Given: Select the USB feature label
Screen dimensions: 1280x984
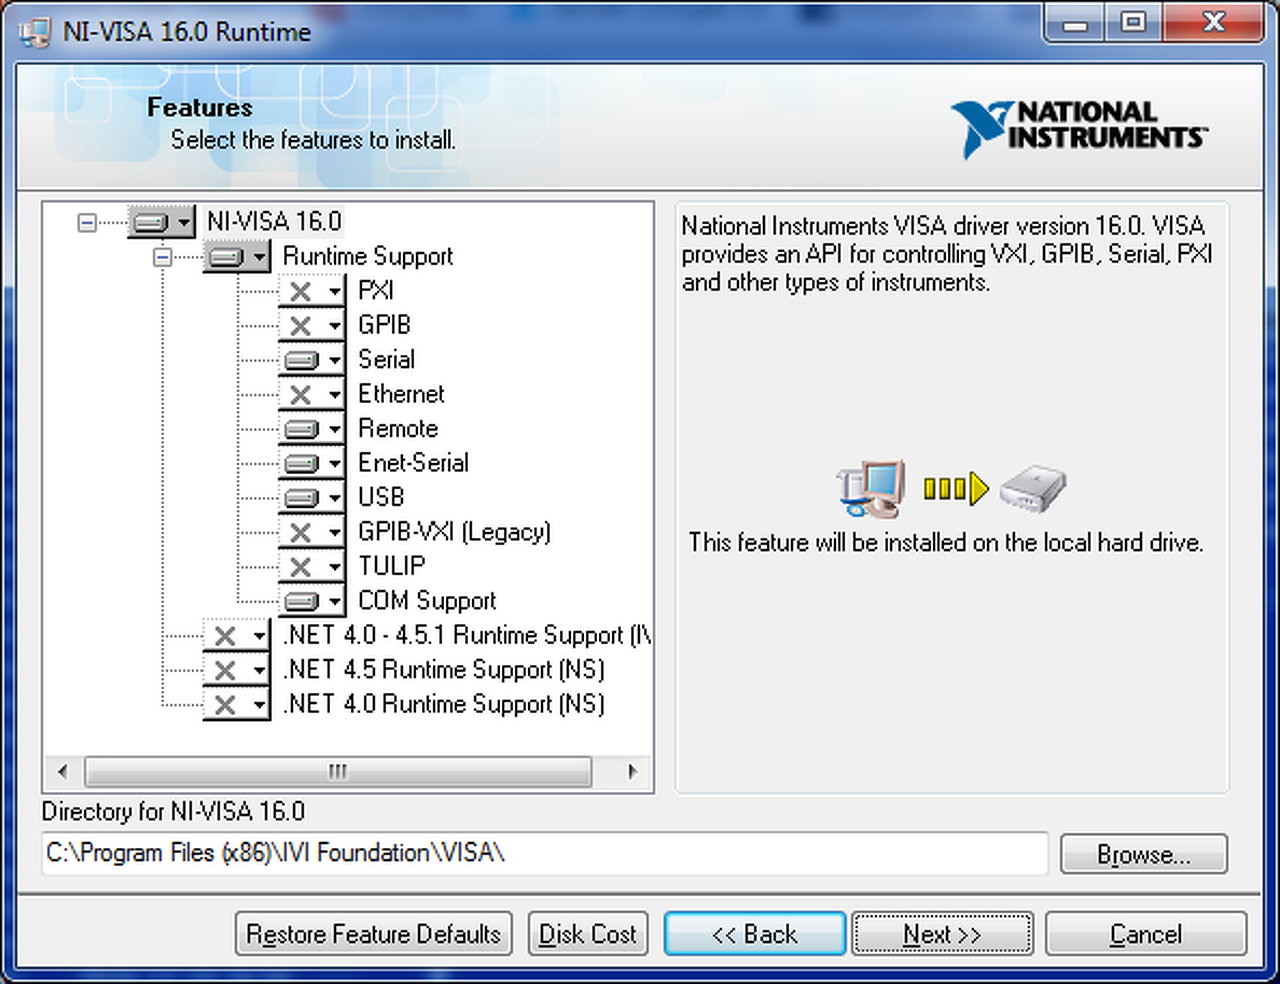Looking at the screenshot, I should (381, 498).
